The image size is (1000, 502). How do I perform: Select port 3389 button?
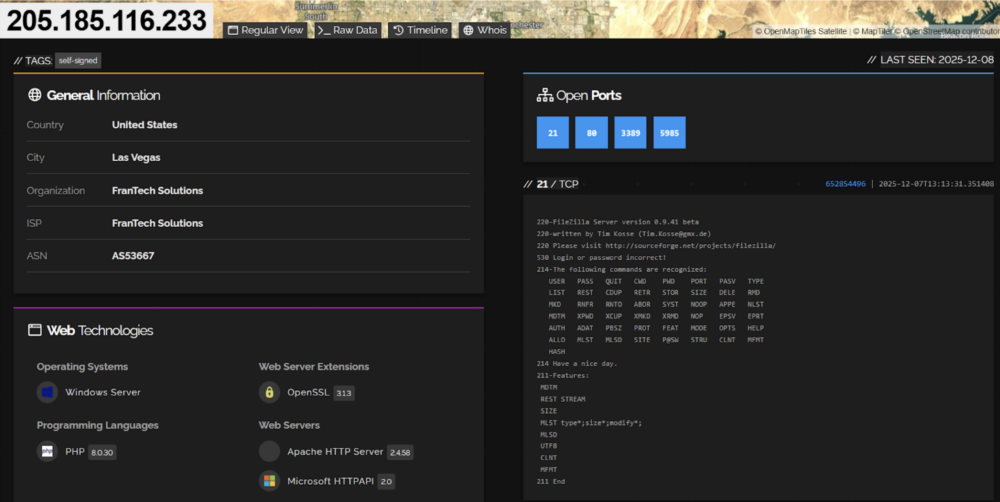[x=630, y=133]
